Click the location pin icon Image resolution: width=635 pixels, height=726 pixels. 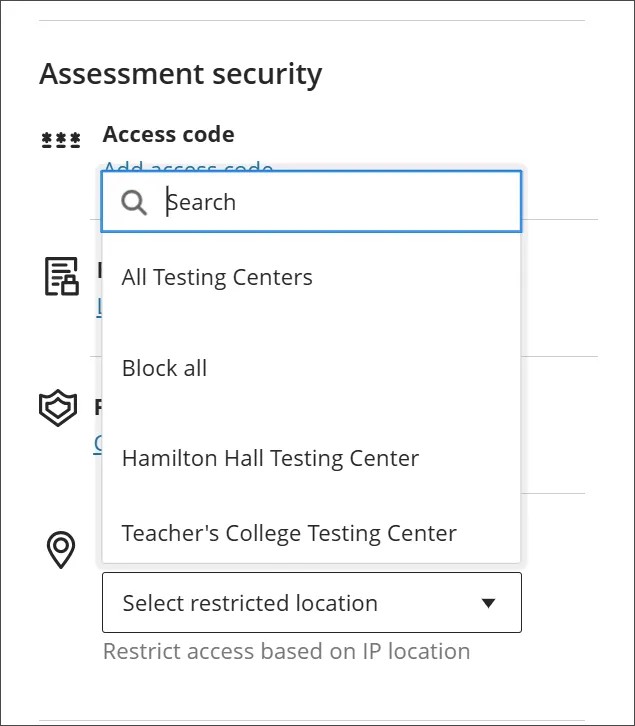(x=61, y=549)
